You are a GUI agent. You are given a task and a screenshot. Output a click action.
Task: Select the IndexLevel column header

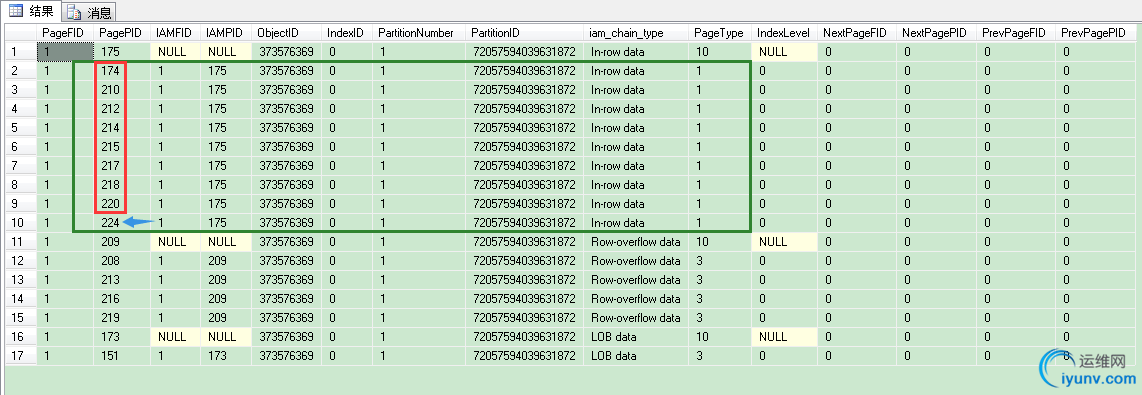point(784,33)
